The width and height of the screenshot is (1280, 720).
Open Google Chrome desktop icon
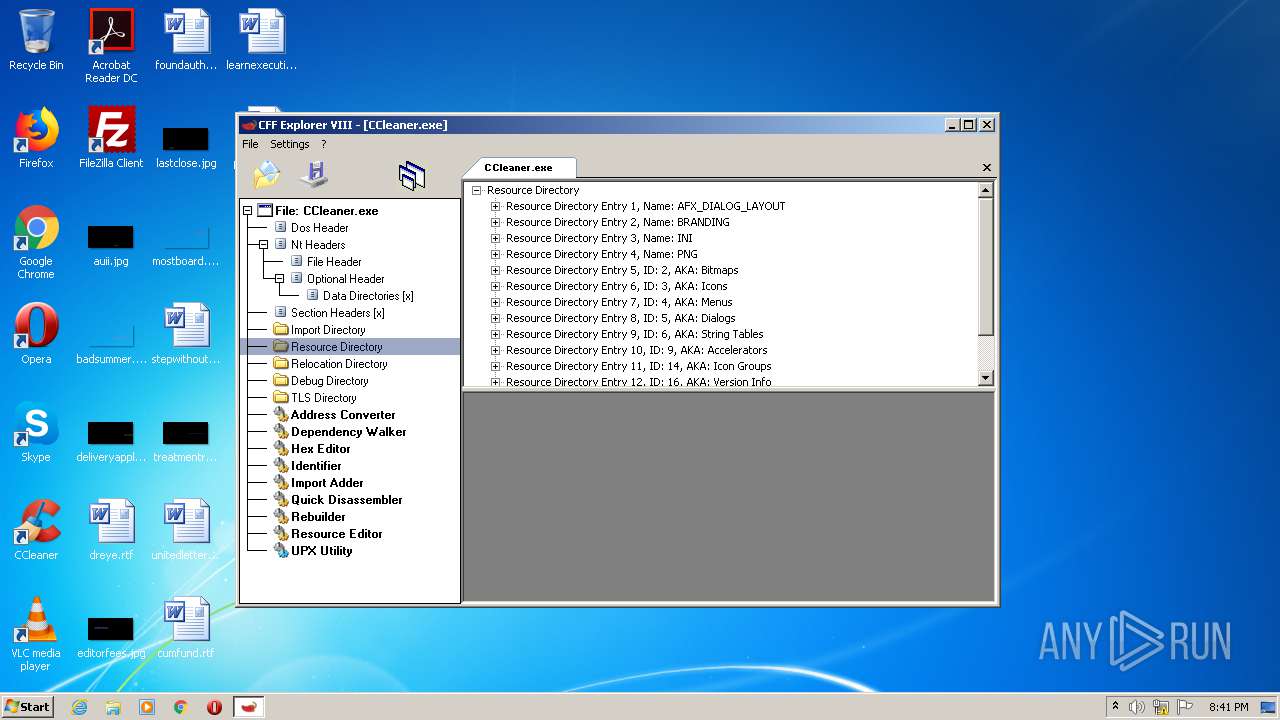36,242
